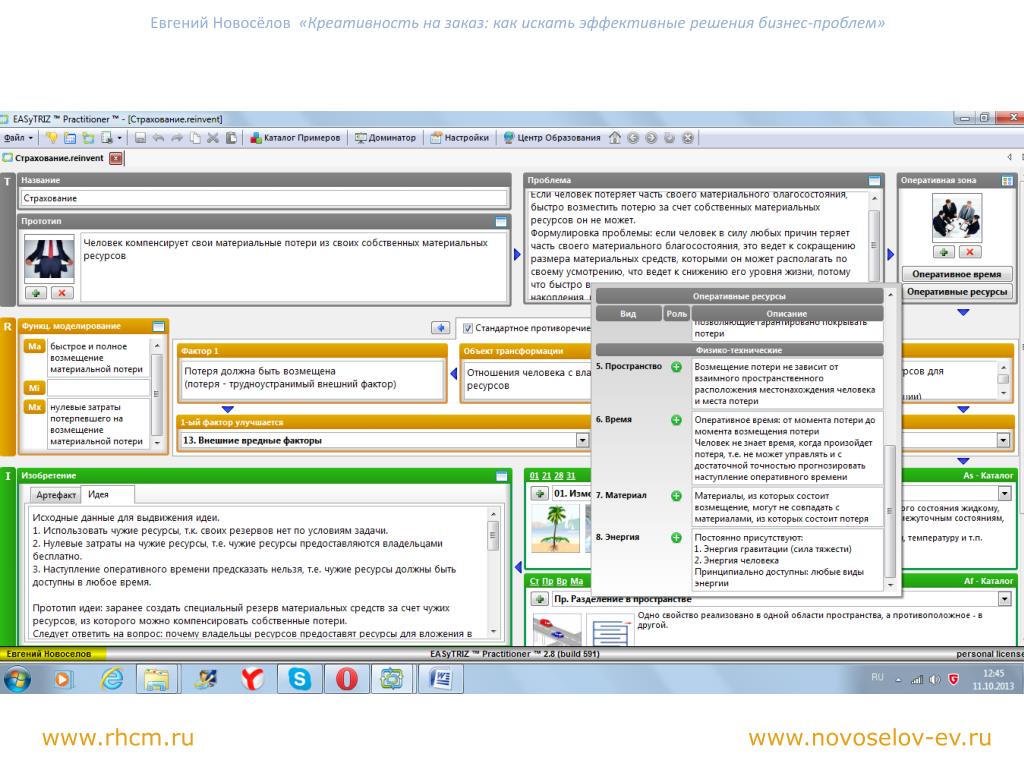The image size is (1024, 768).
Task: Click the copy icon in toolbar
Action: (195, 138)
